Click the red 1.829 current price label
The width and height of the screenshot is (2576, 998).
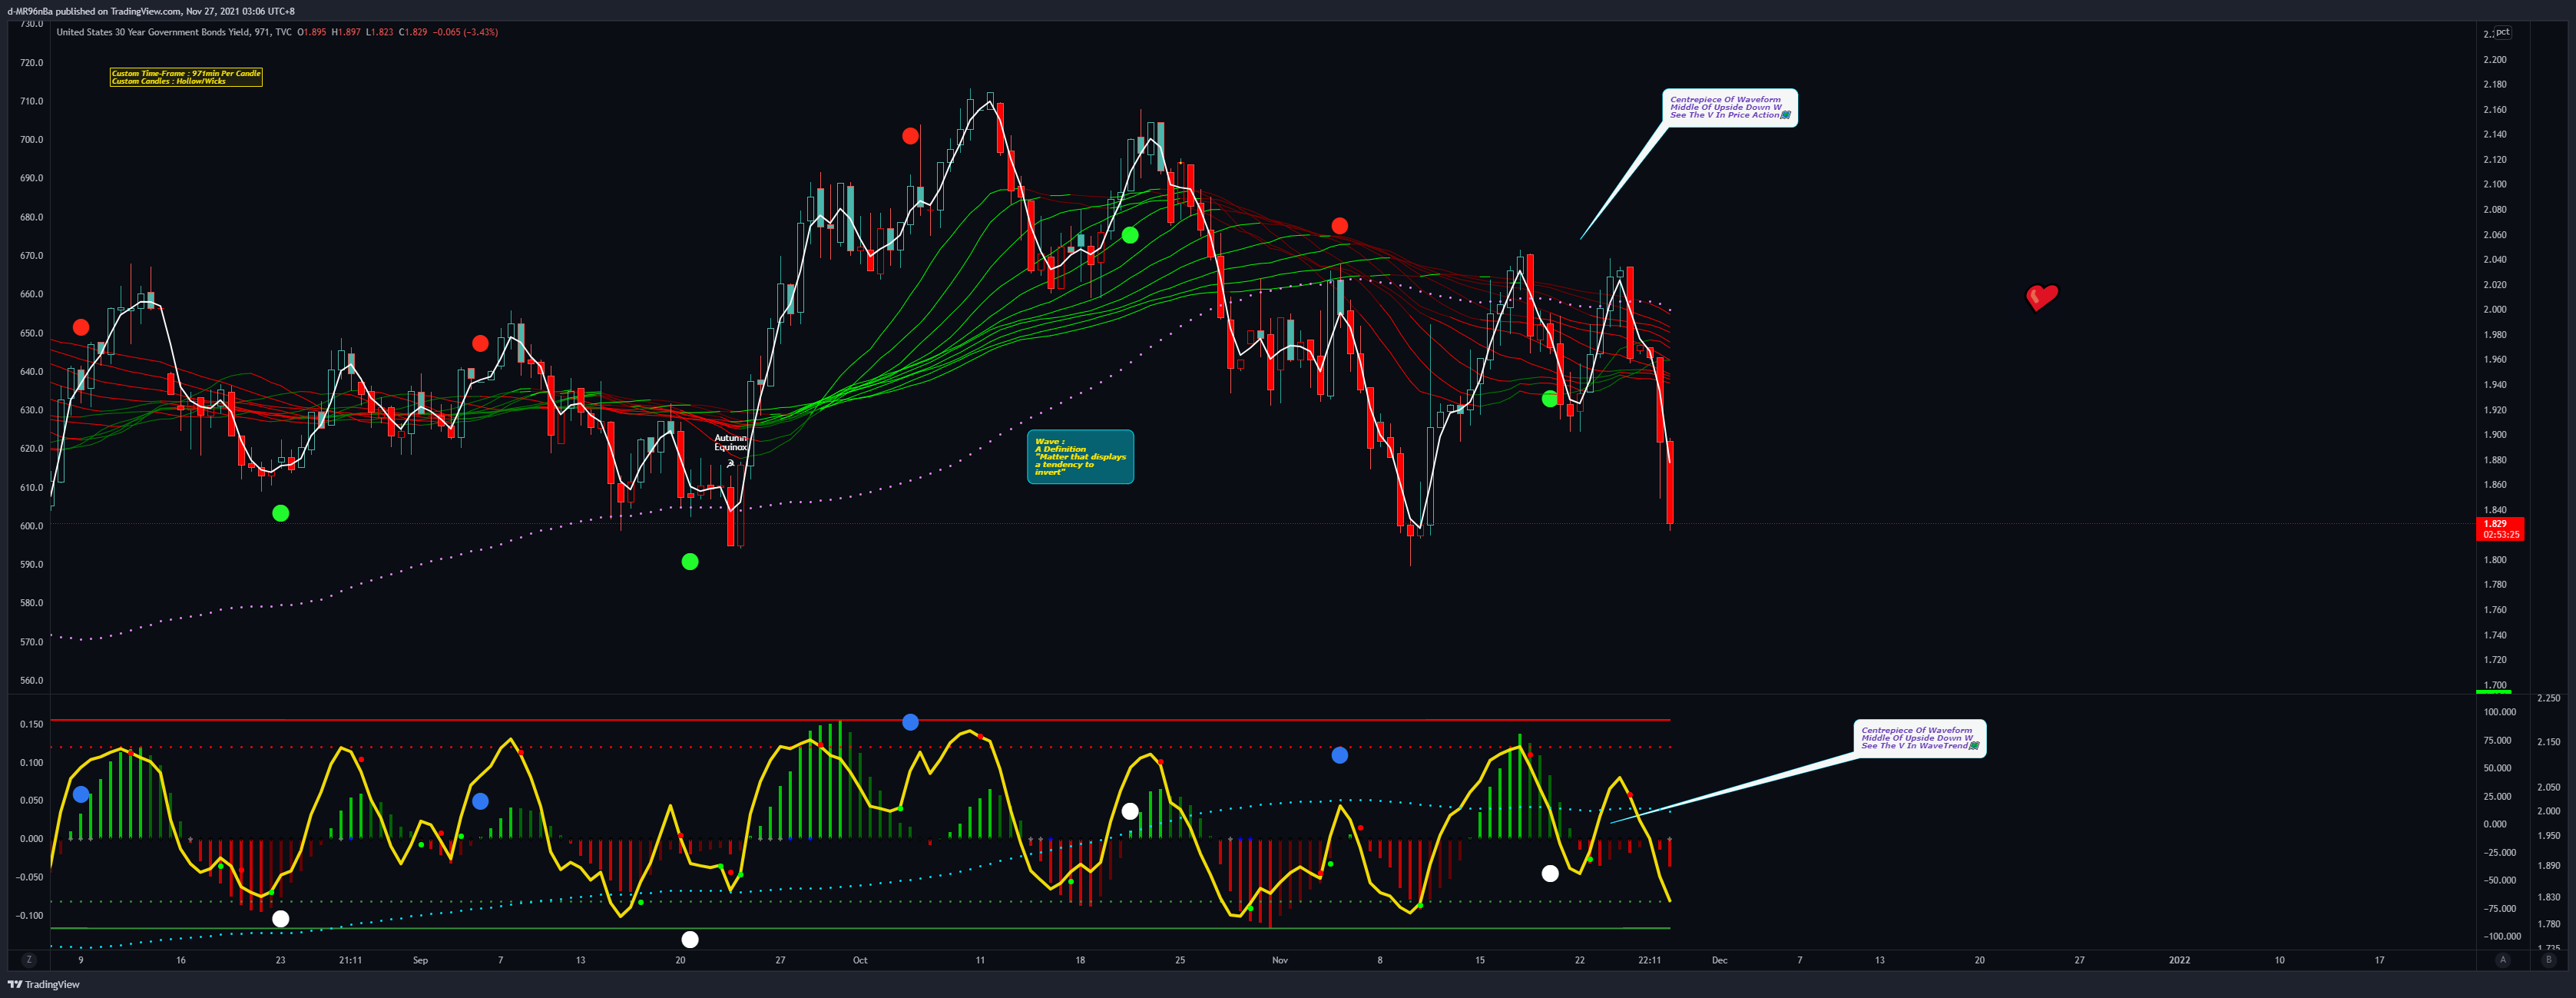2500,529
